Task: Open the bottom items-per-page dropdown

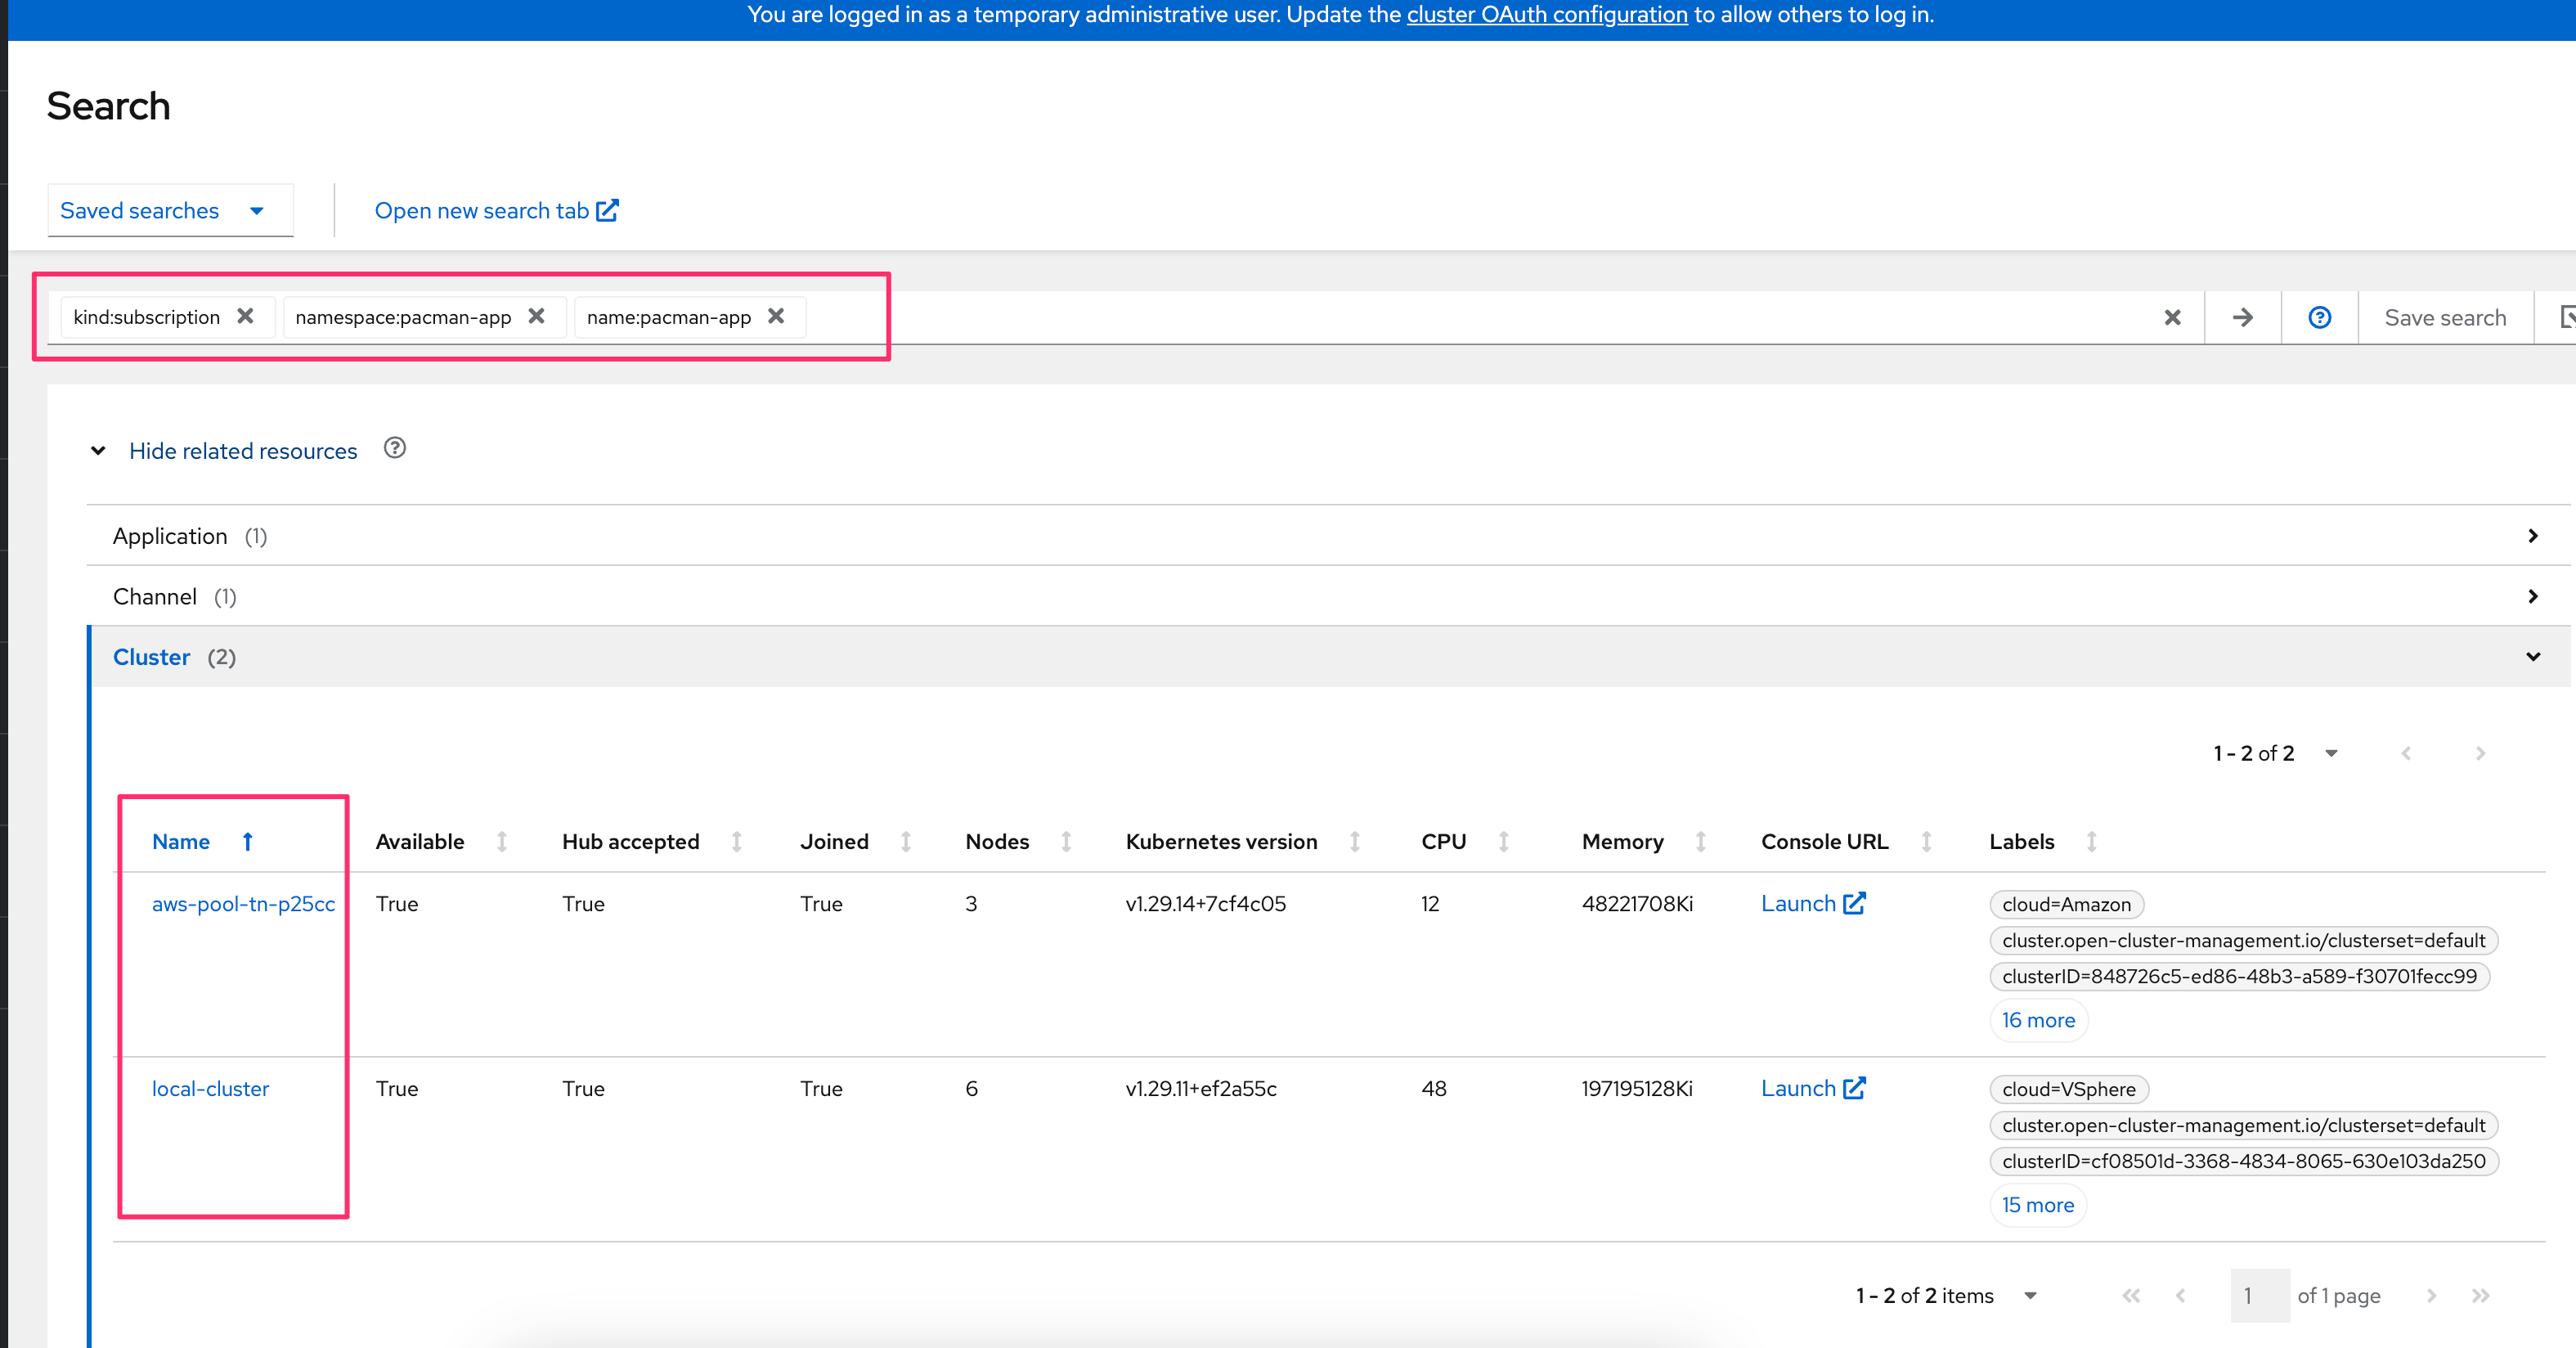Action: (2029, 1296)
